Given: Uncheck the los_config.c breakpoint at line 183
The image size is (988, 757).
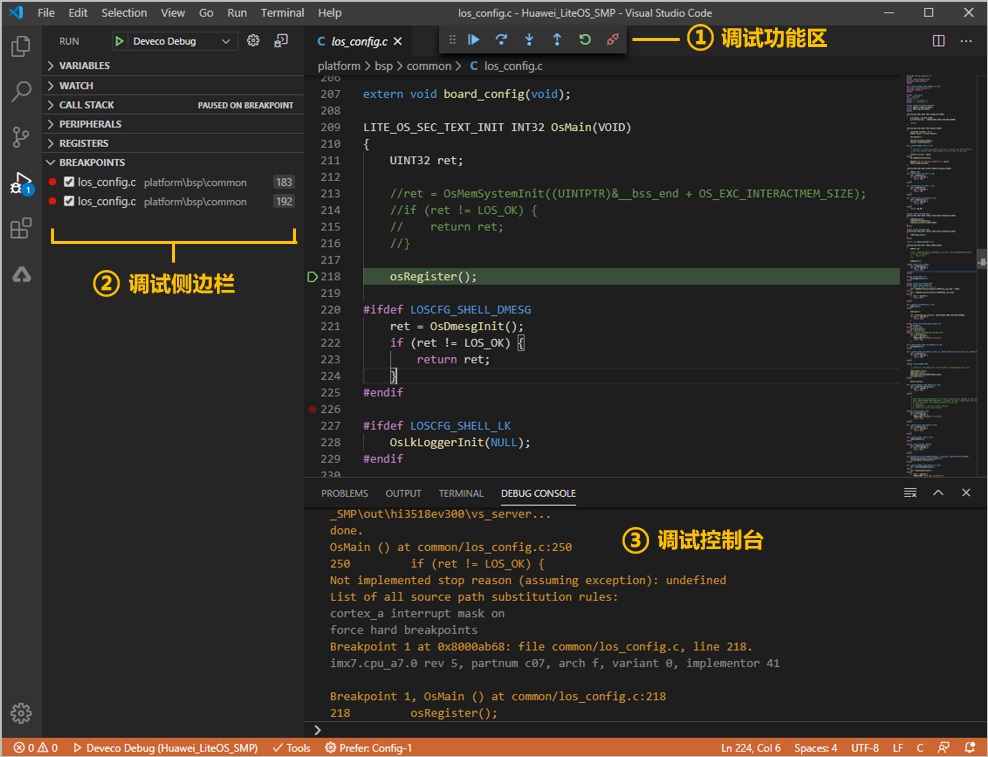Looking at the screenshot, I should tap(69, 182).
